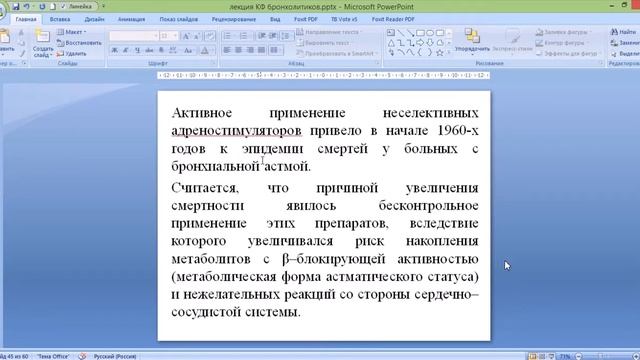Click the Восстановить slide button
640x360 pixels.
click(x=79, y=43)
